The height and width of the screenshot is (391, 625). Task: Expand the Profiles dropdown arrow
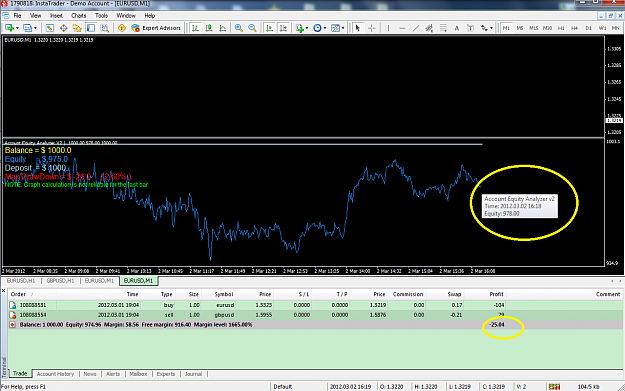pyautogui.click(x=35, y=28)
